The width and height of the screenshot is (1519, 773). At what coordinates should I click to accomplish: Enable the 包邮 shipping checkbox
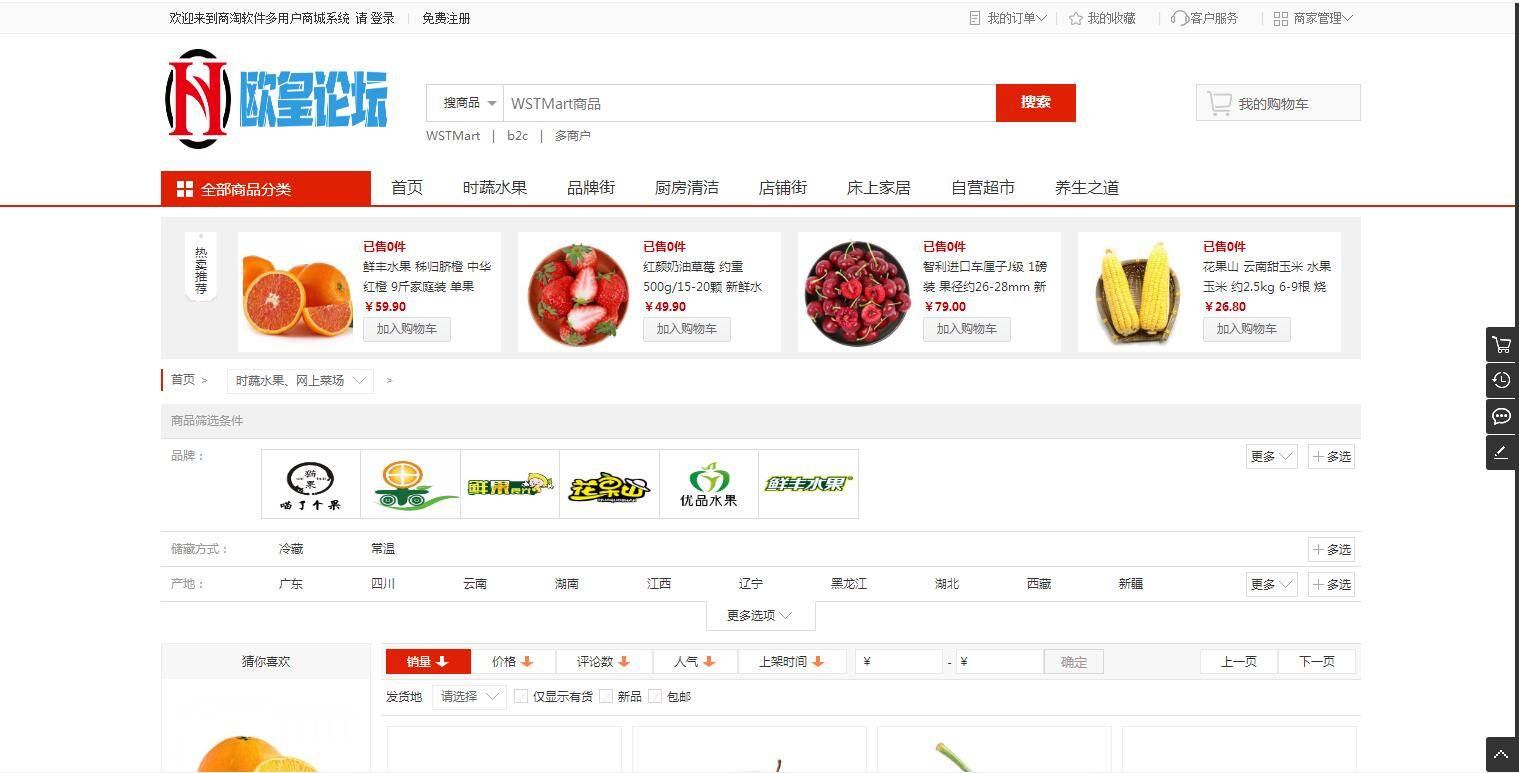[655, 696]
